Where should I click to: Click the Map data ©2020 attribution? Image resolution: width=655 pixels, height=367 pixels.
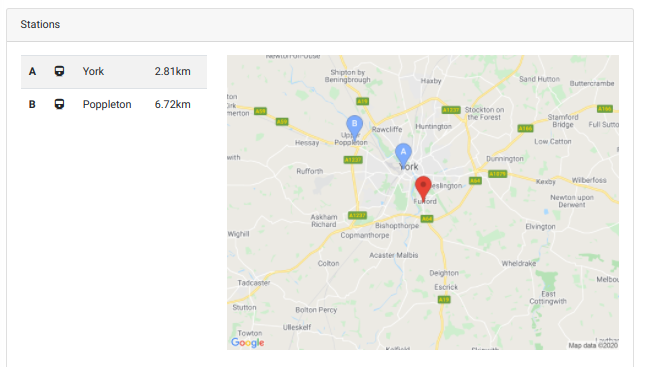[593, 345]
